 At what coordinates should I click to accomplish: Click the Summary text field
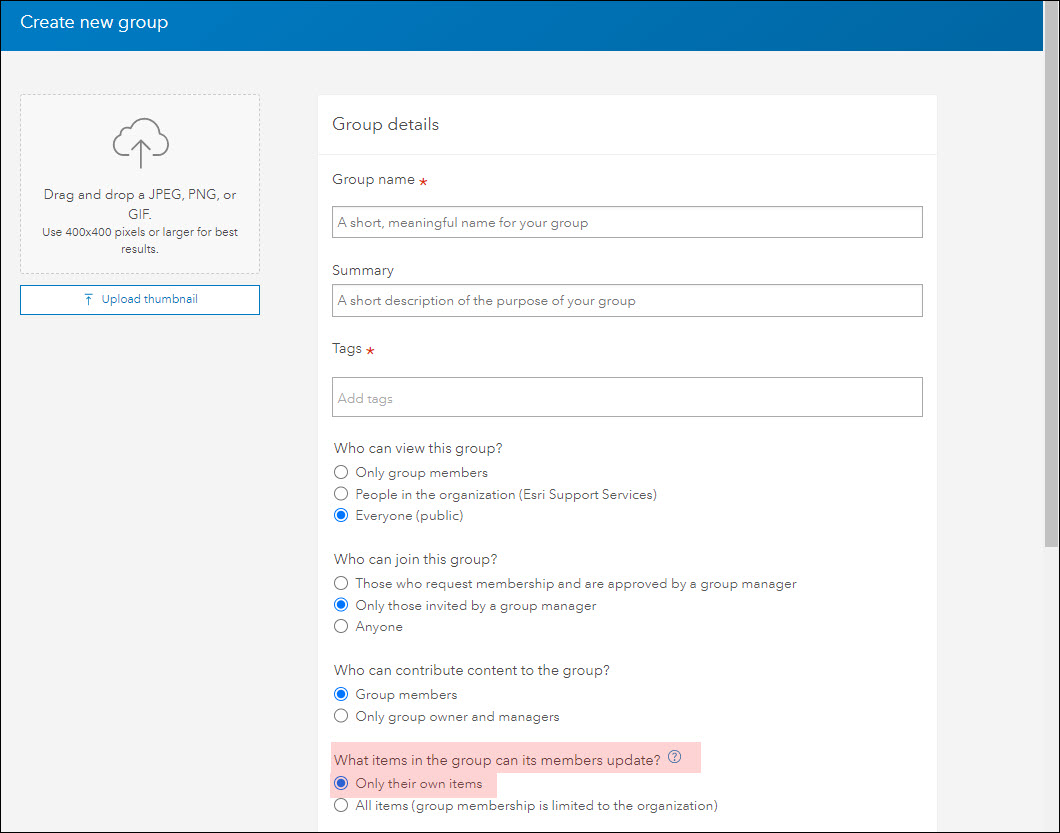(627, 300)
